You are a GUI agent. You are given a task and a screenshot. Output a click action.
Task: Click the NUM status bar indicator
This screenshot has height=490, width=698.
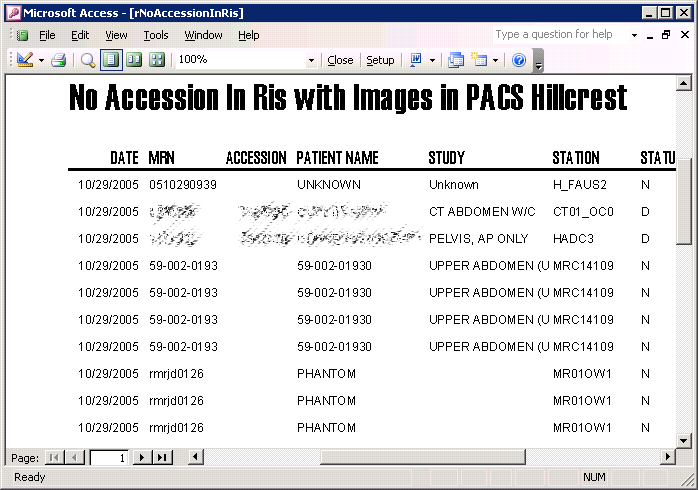594,477
